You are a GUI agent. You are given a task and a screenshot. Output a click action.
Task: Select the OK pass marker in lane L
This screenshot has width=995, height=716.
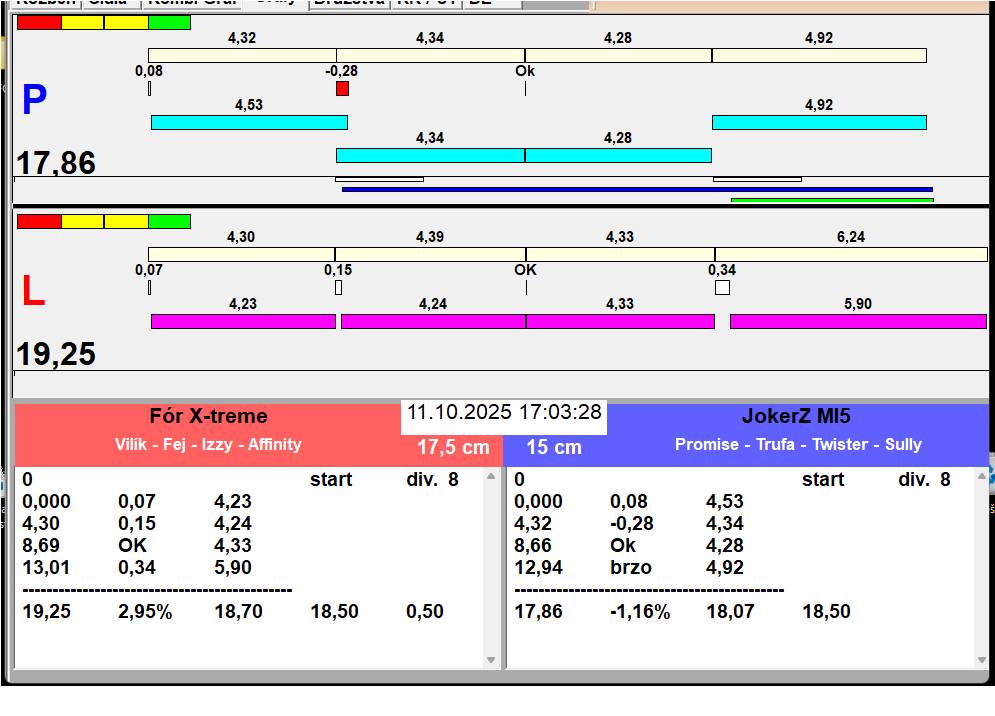[x=526, y=288]
